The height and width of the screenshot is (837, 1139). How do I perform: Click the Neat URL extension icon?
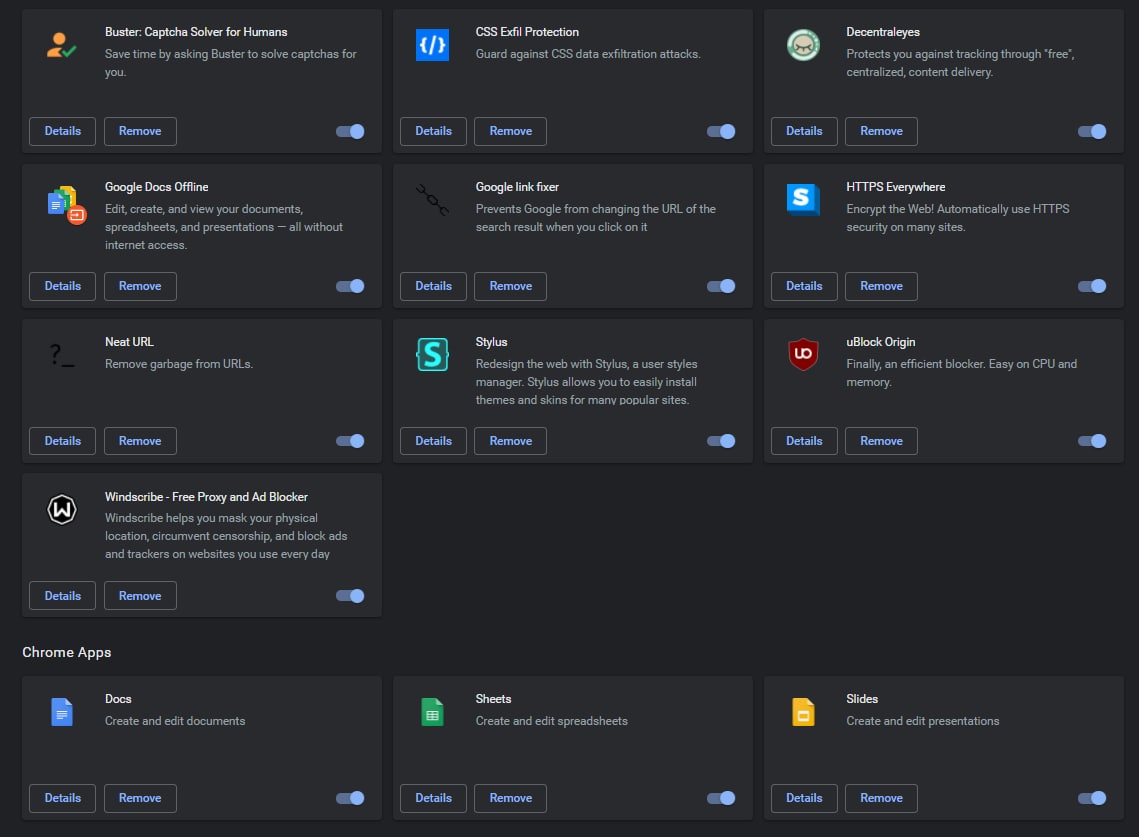pos(62,355)
